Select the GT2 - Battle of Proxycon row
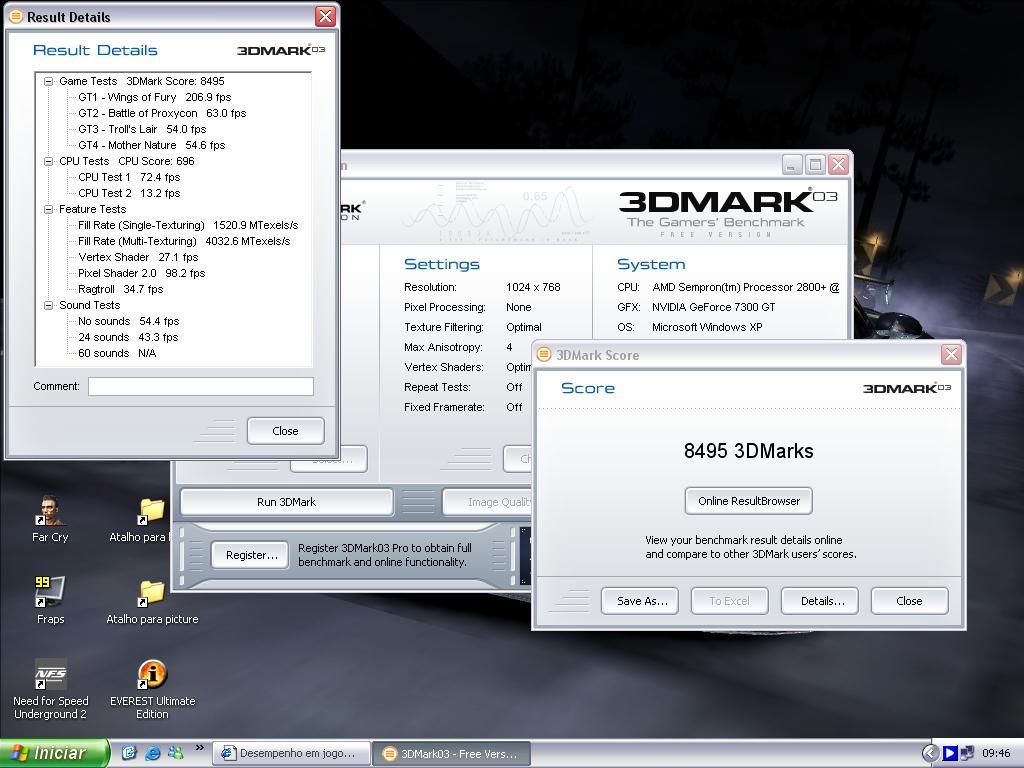 coord(162,113)
